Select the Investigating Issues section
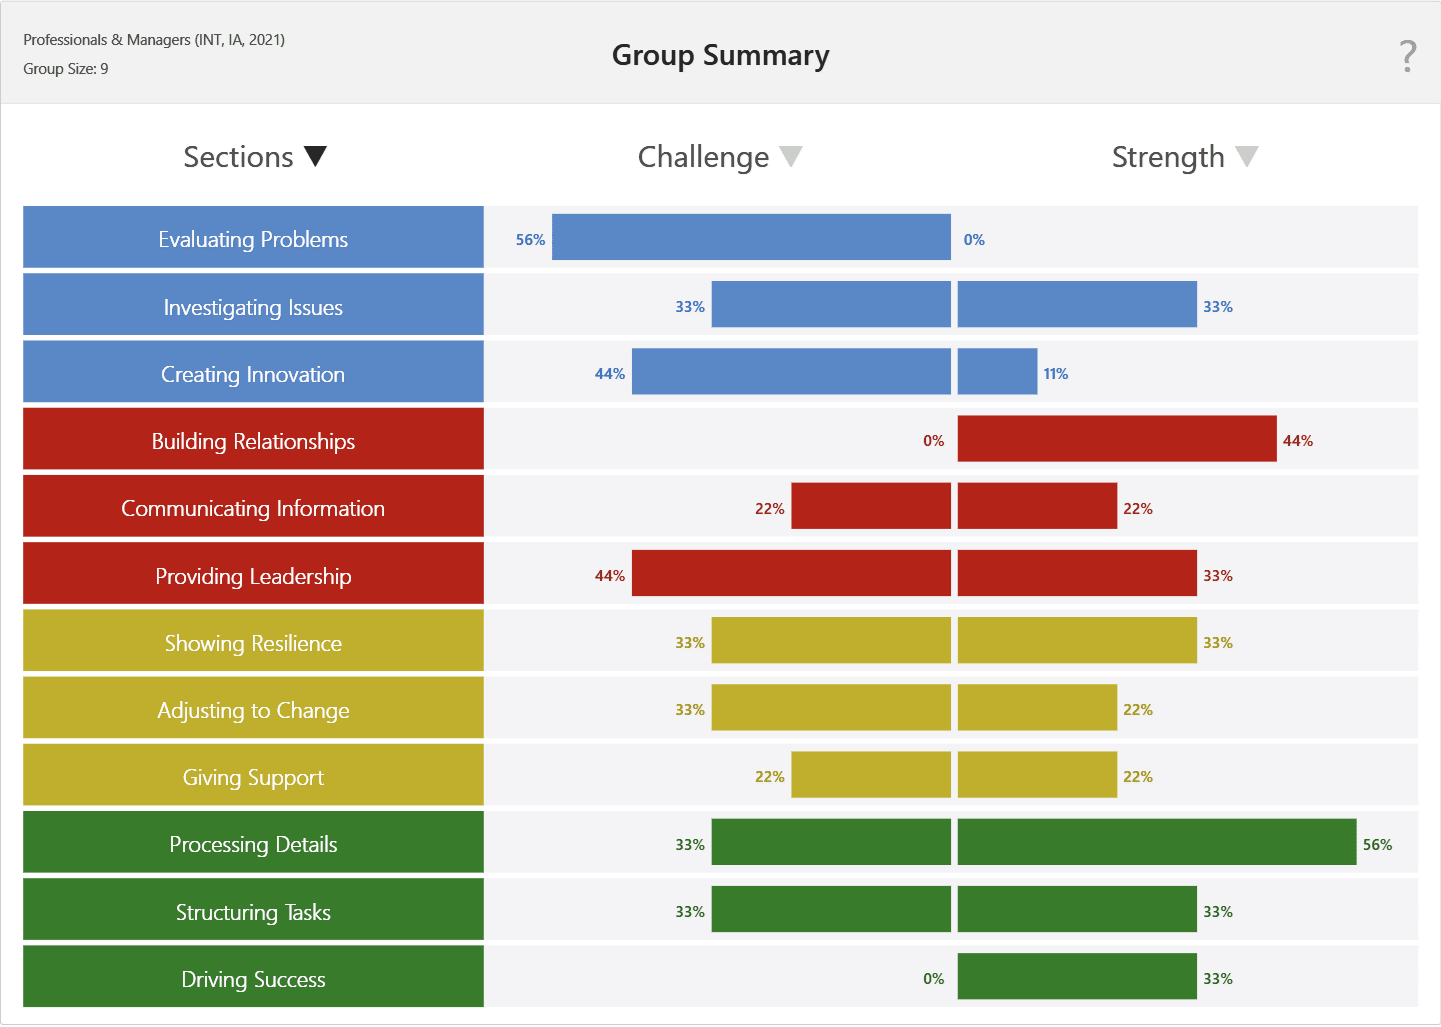The height and width of the screenshot is (1027, 1441). pos(252,306)
